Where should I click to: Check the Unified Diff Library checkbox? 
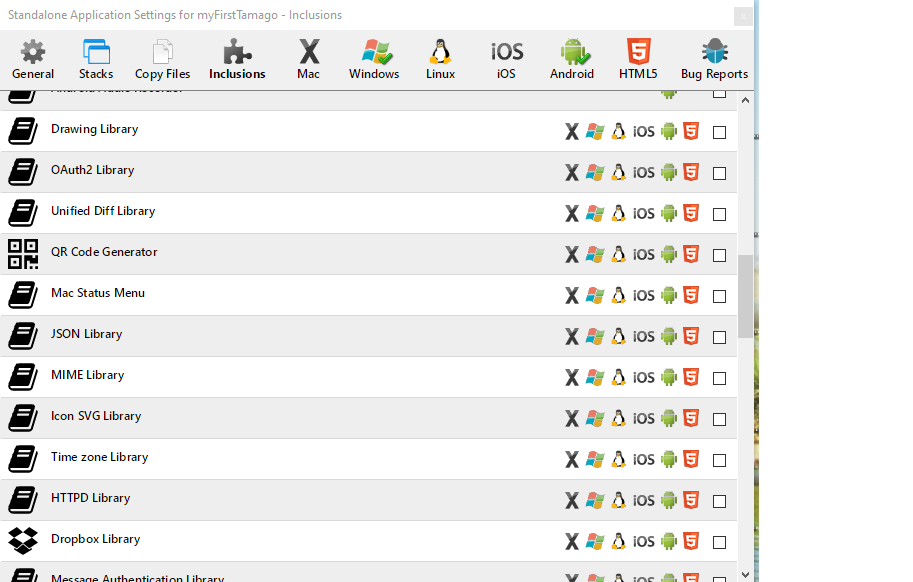point(720,215)
